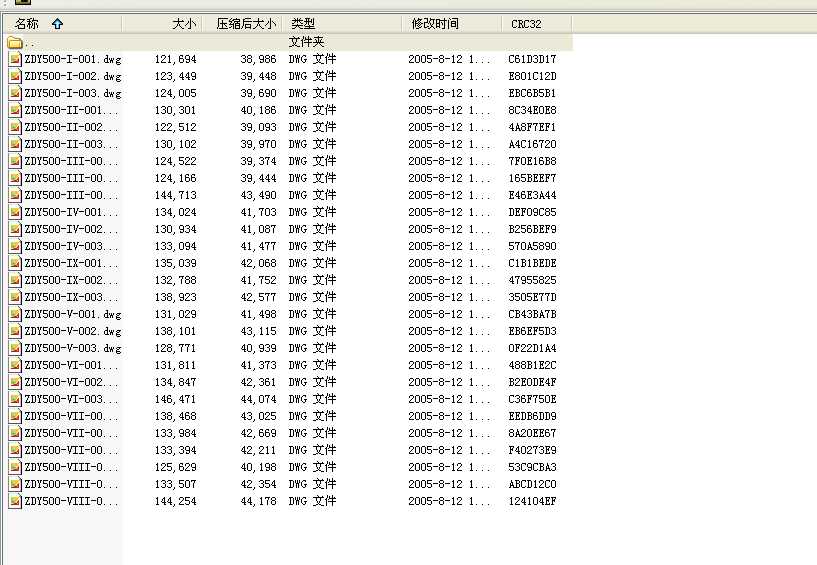Click the 文件夹 type label of parent row
817x565 pixels.
[x=306, y=42]
